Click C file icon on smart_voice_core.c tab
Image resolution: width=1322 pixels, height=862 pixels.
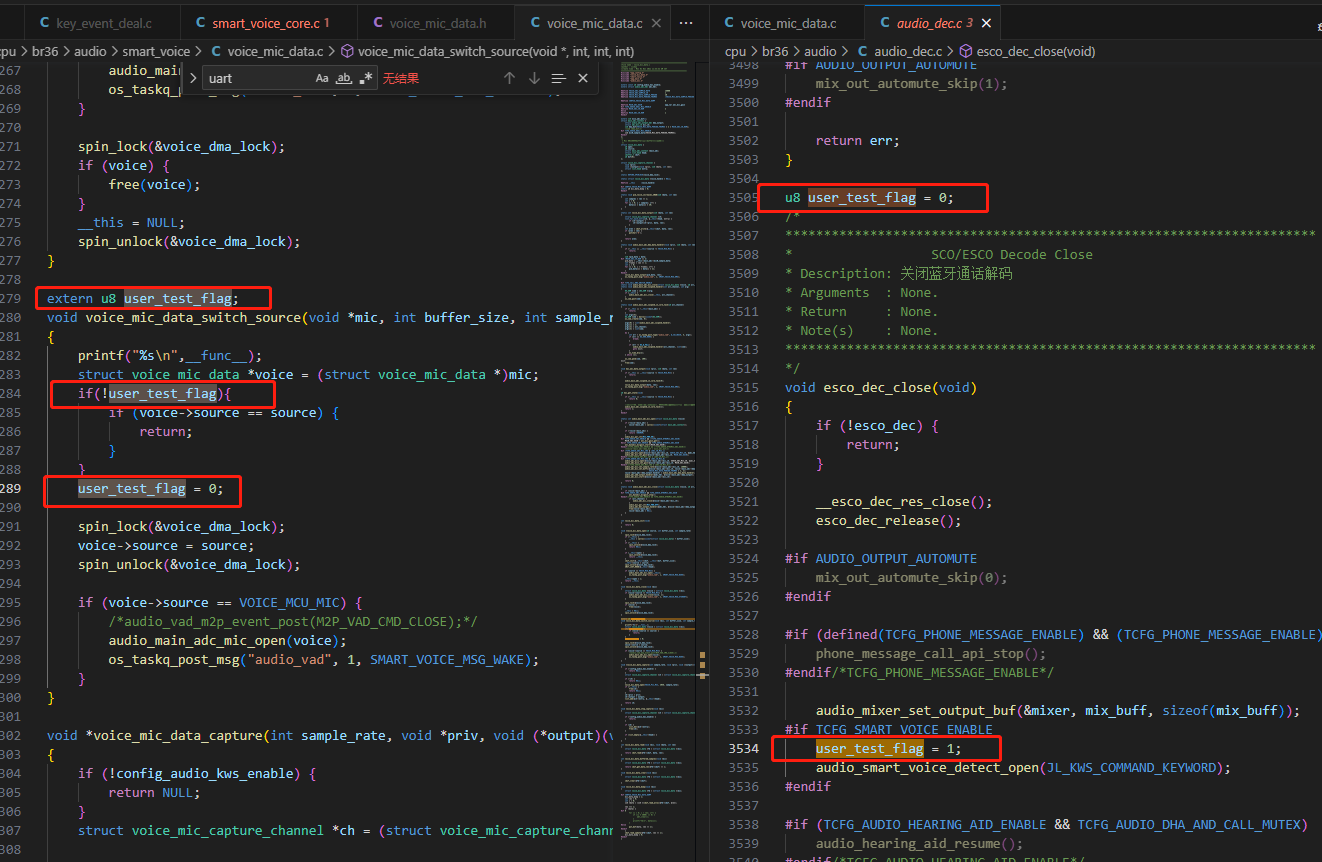pos(198,22)
